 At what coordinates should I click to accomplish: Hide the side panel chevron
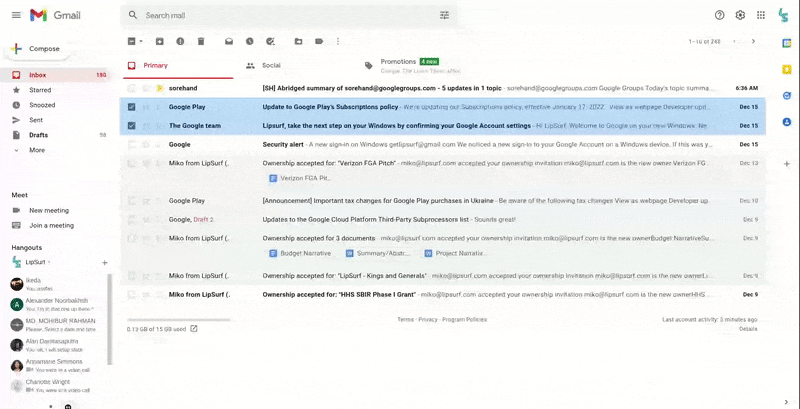click(x=787, y=402)
